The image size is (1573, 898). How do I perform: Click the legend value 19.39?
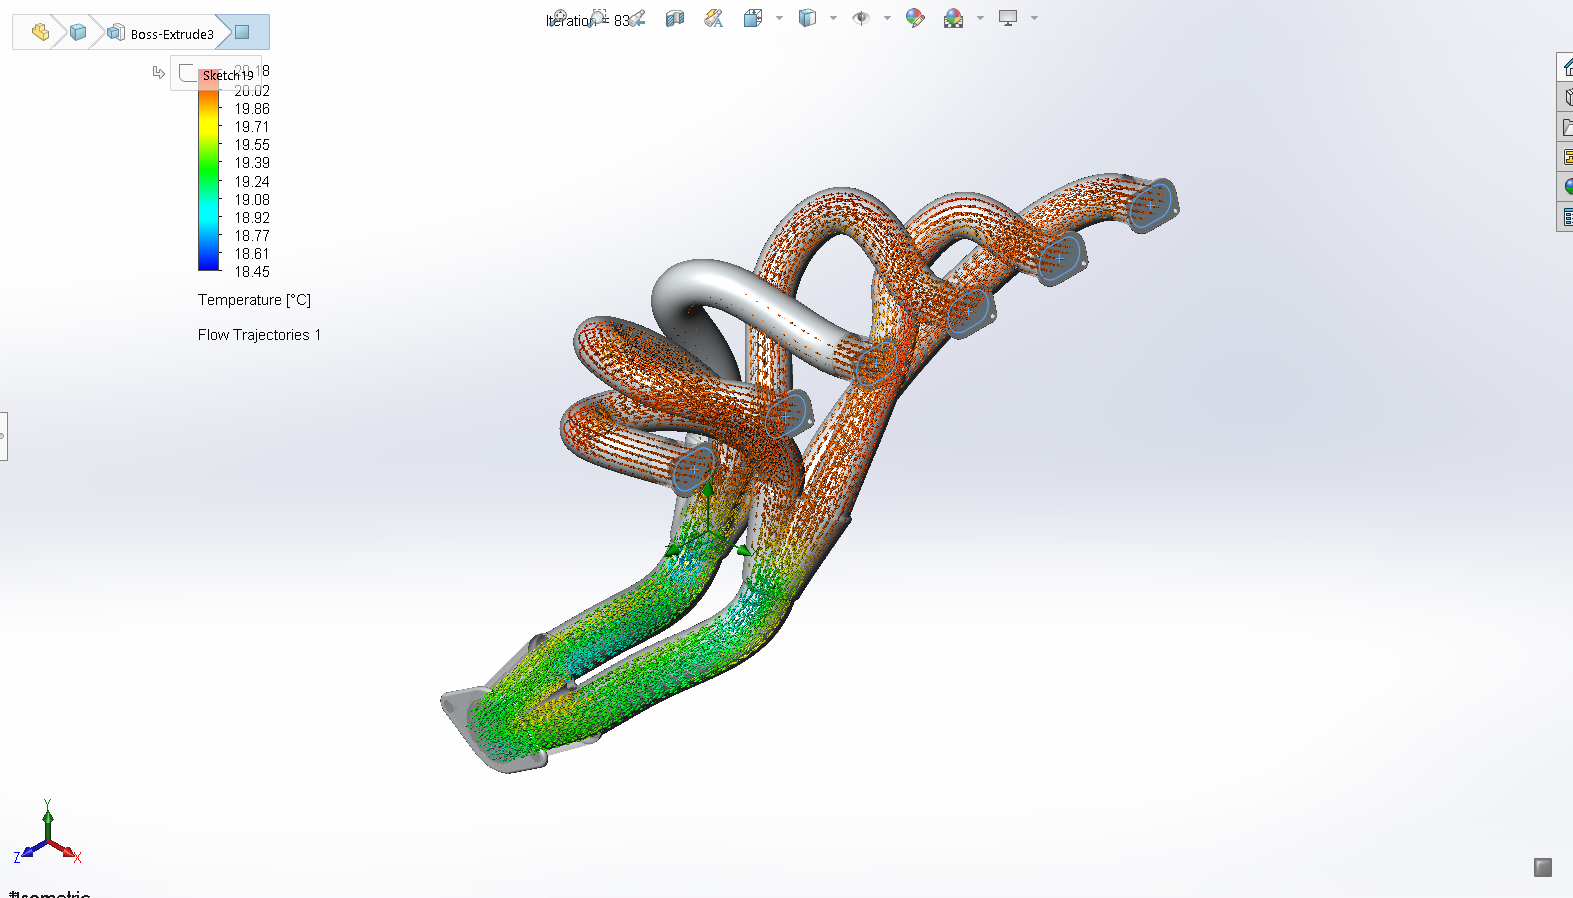252,163
